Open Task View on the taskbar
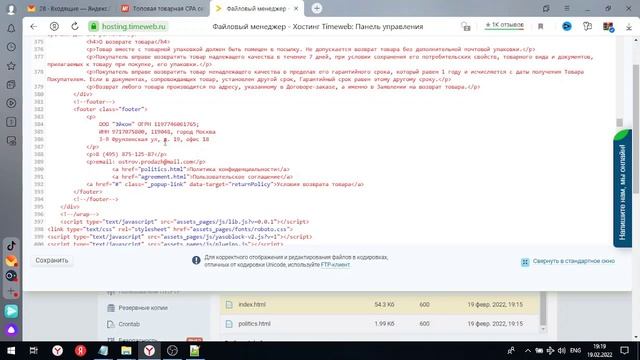The width and height of the screenshot is (640, 360). [33, 351]
